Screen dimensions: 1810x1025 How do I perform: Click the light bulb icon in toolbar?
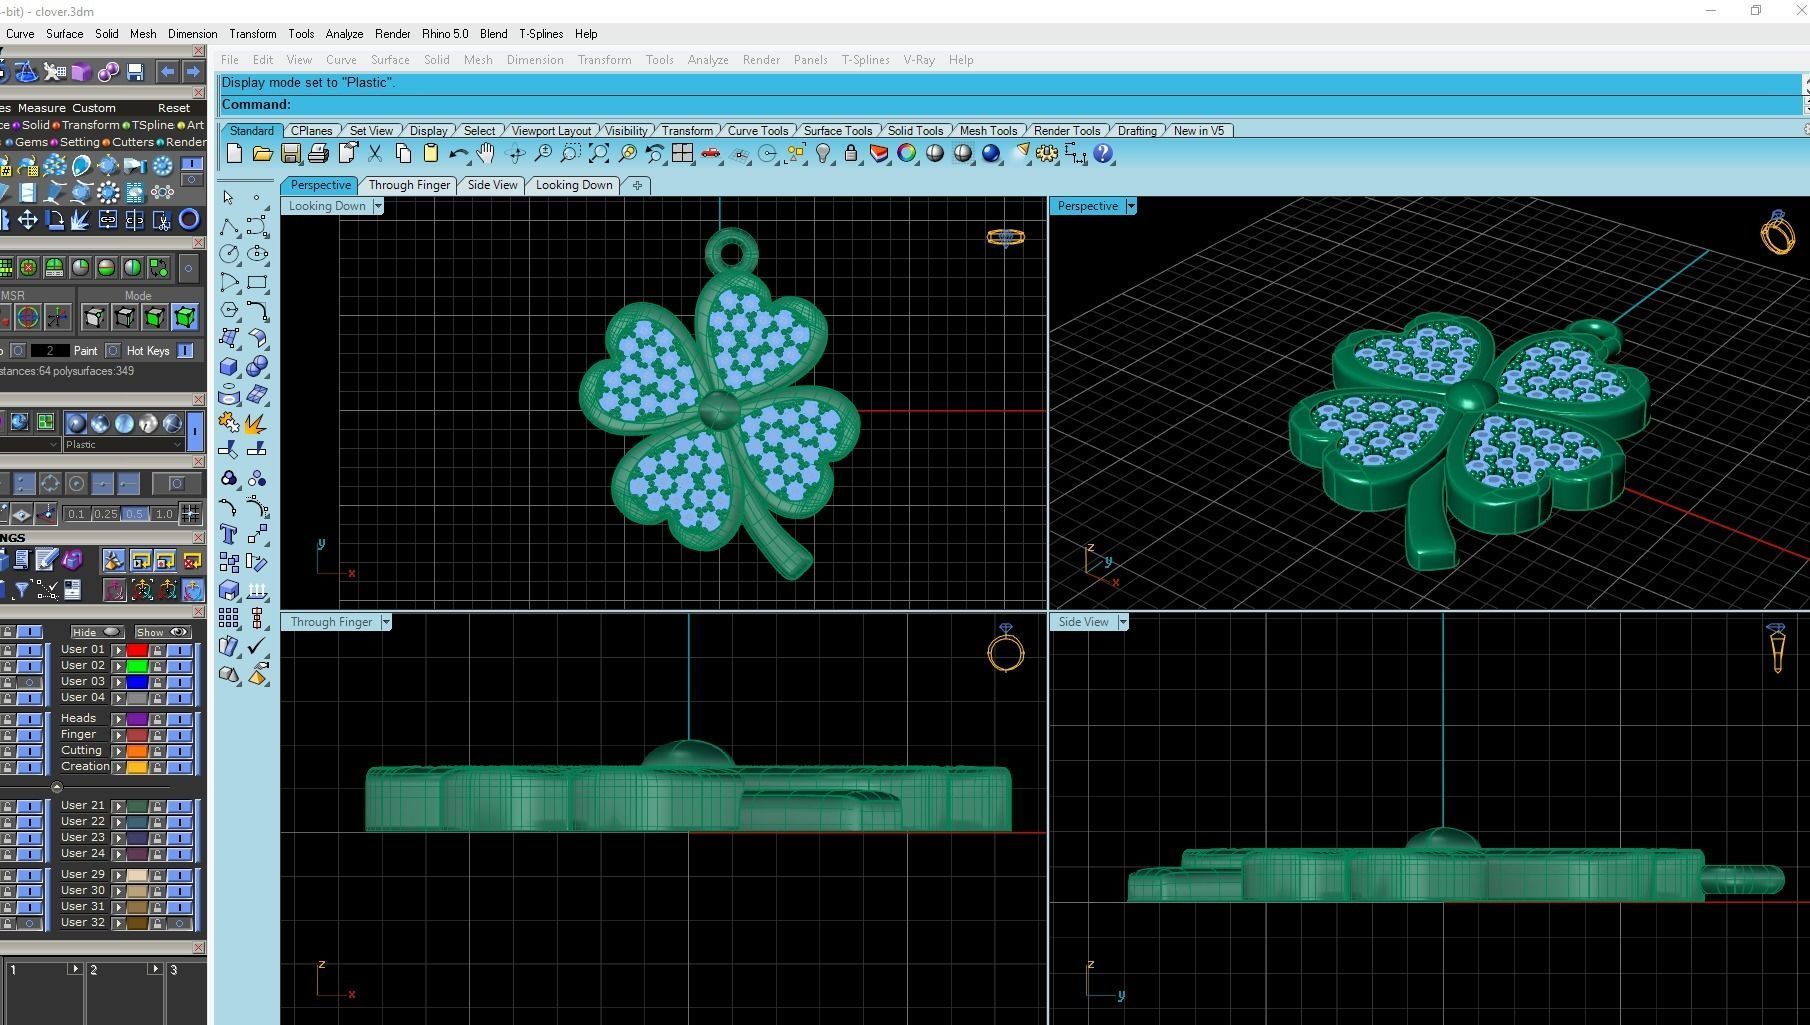823,154
